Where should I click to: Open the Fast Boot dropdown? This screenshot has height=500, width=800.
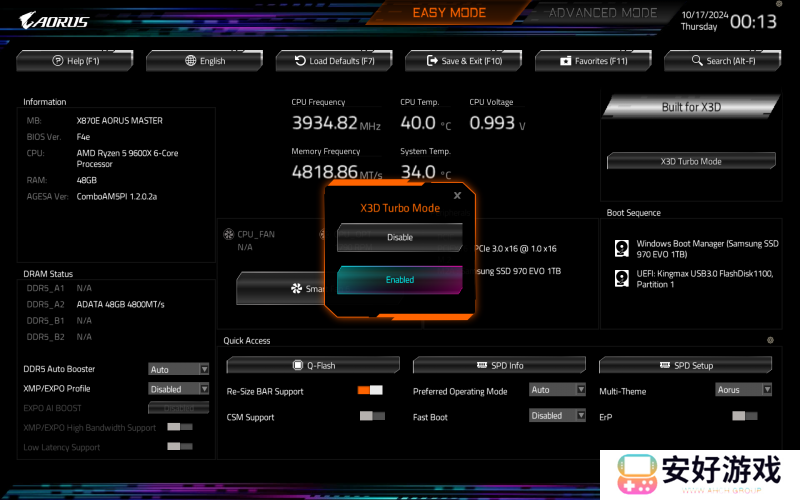[x=557, y=416]
